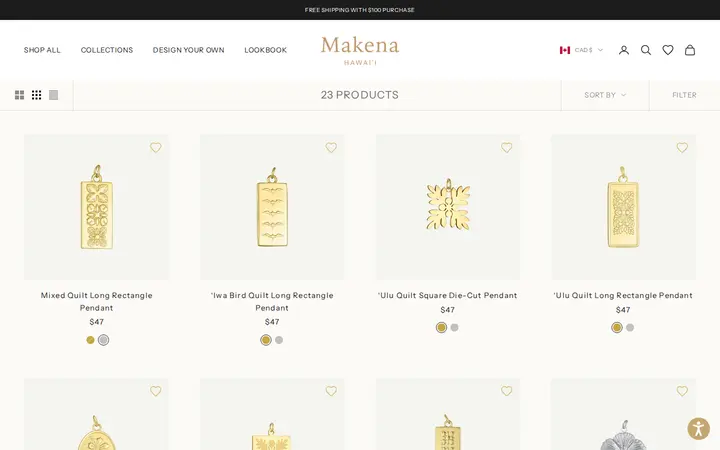Select silver swatch for 'Ulu Long Rectangle Pendant
The image size is (720, 450).
(x=630, y=327)
